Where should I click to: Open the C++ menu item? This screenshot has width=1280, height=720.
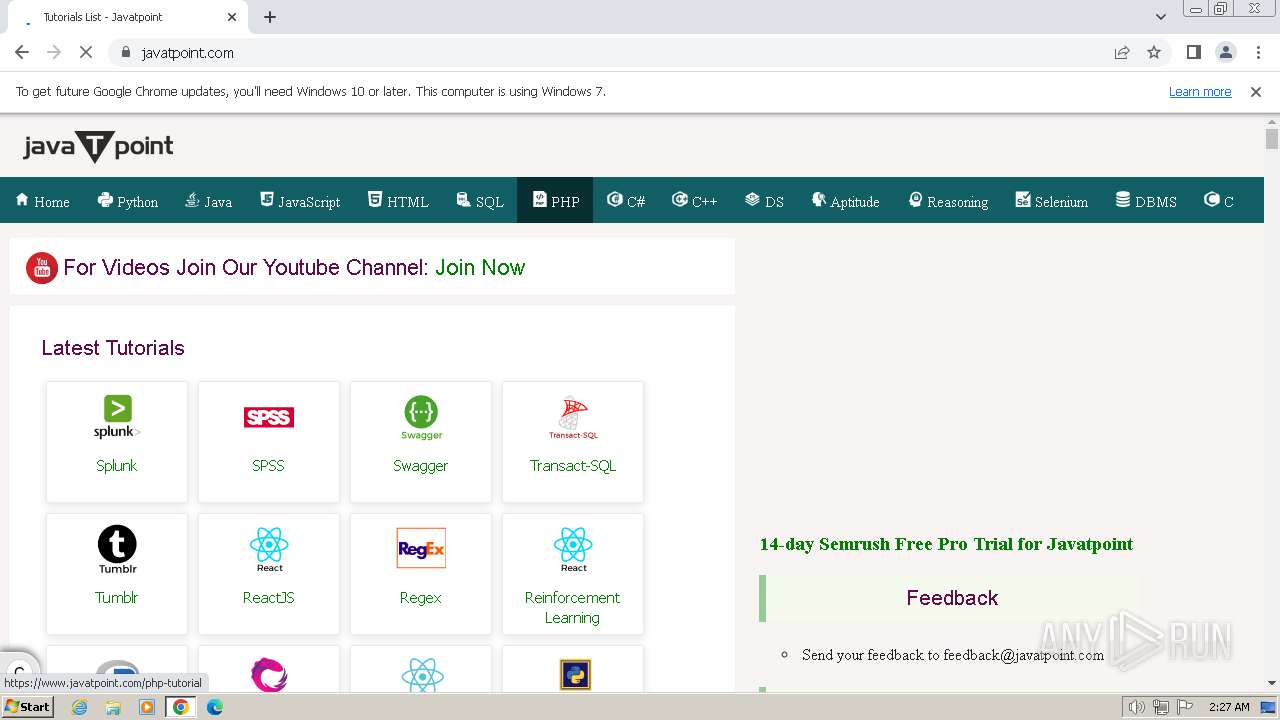coord(695,201)
